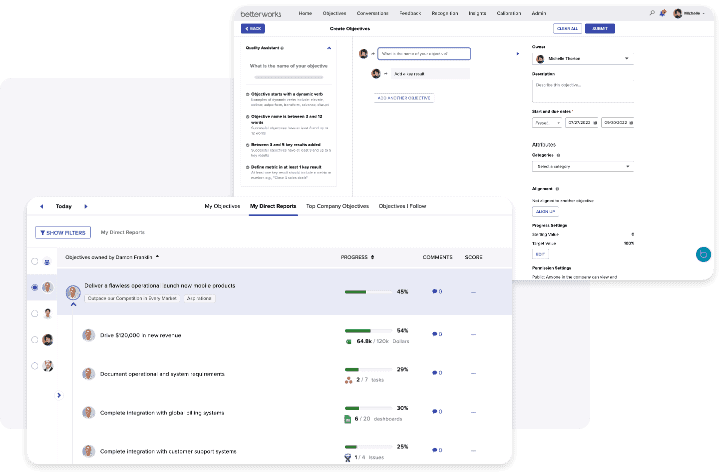This screenshot has height=476, width=723.
Task: Open the date period type dropdown
Action: point(547,123)
